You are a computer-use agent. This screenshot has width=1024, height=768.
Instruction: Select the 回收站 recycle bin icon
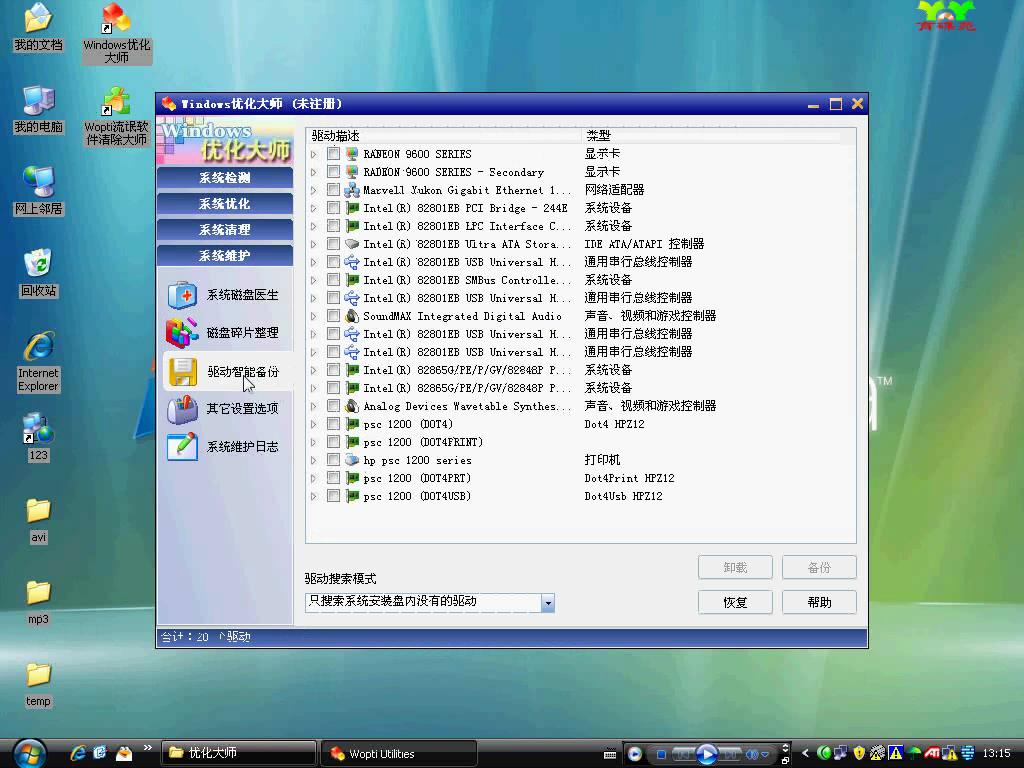click(39, 273)
